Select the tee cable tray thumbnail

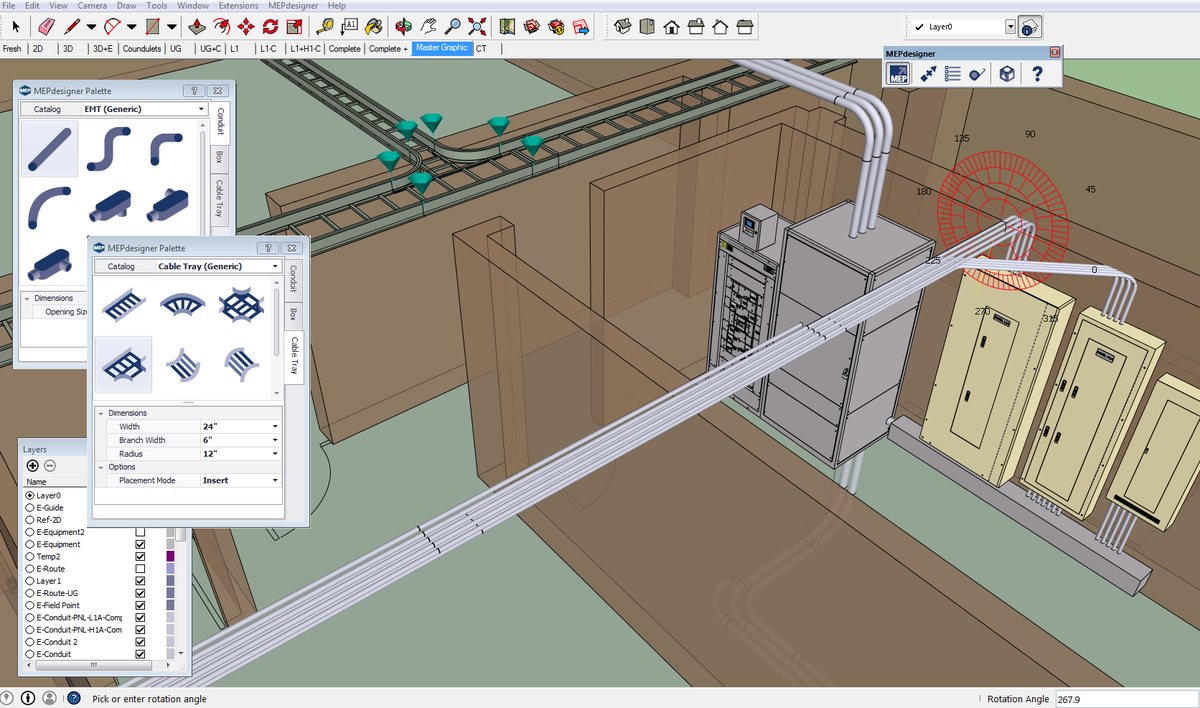pos(123,365)
